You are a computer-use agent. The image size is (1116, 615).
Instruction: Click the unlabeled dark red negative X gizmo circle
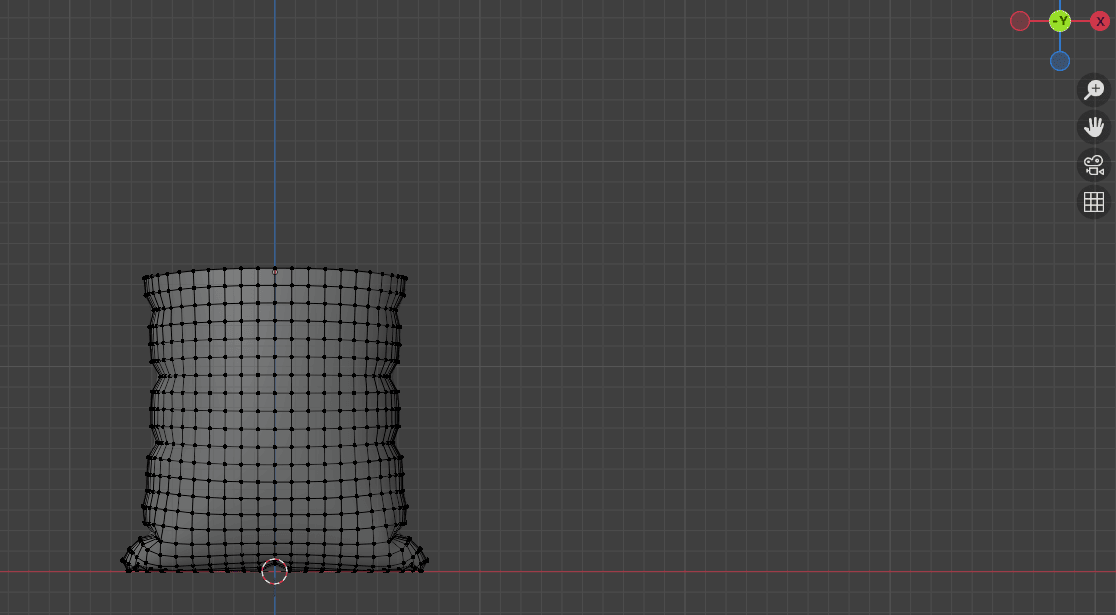coord(1020,21)
